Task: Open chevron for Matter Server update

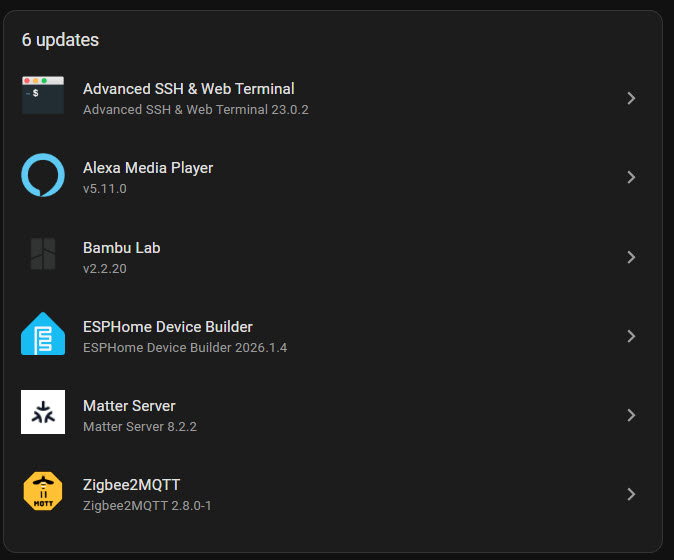Action: (631, 415)
